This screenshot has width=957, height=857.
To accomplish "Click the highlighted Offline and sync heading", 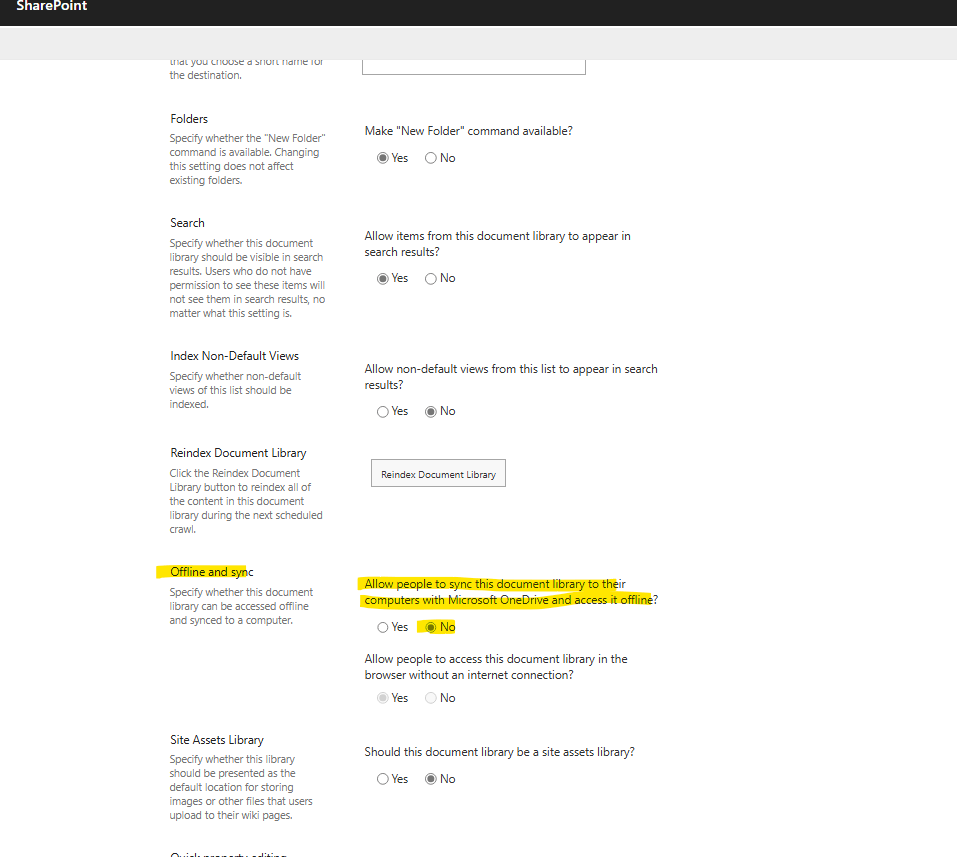I will click(x=211, y=572).
